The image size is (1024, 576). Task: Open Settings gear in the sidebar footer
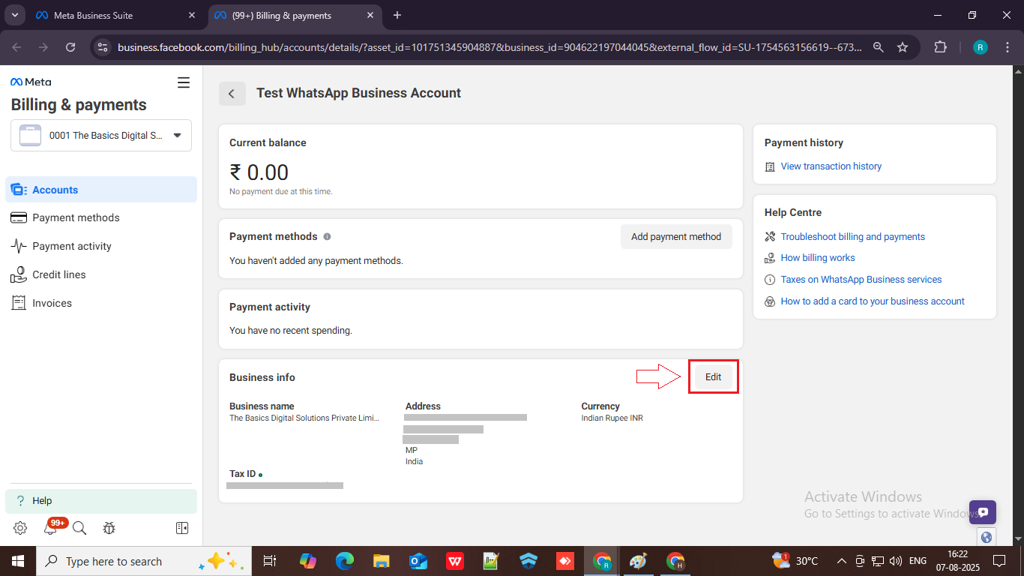pos(20,528)
